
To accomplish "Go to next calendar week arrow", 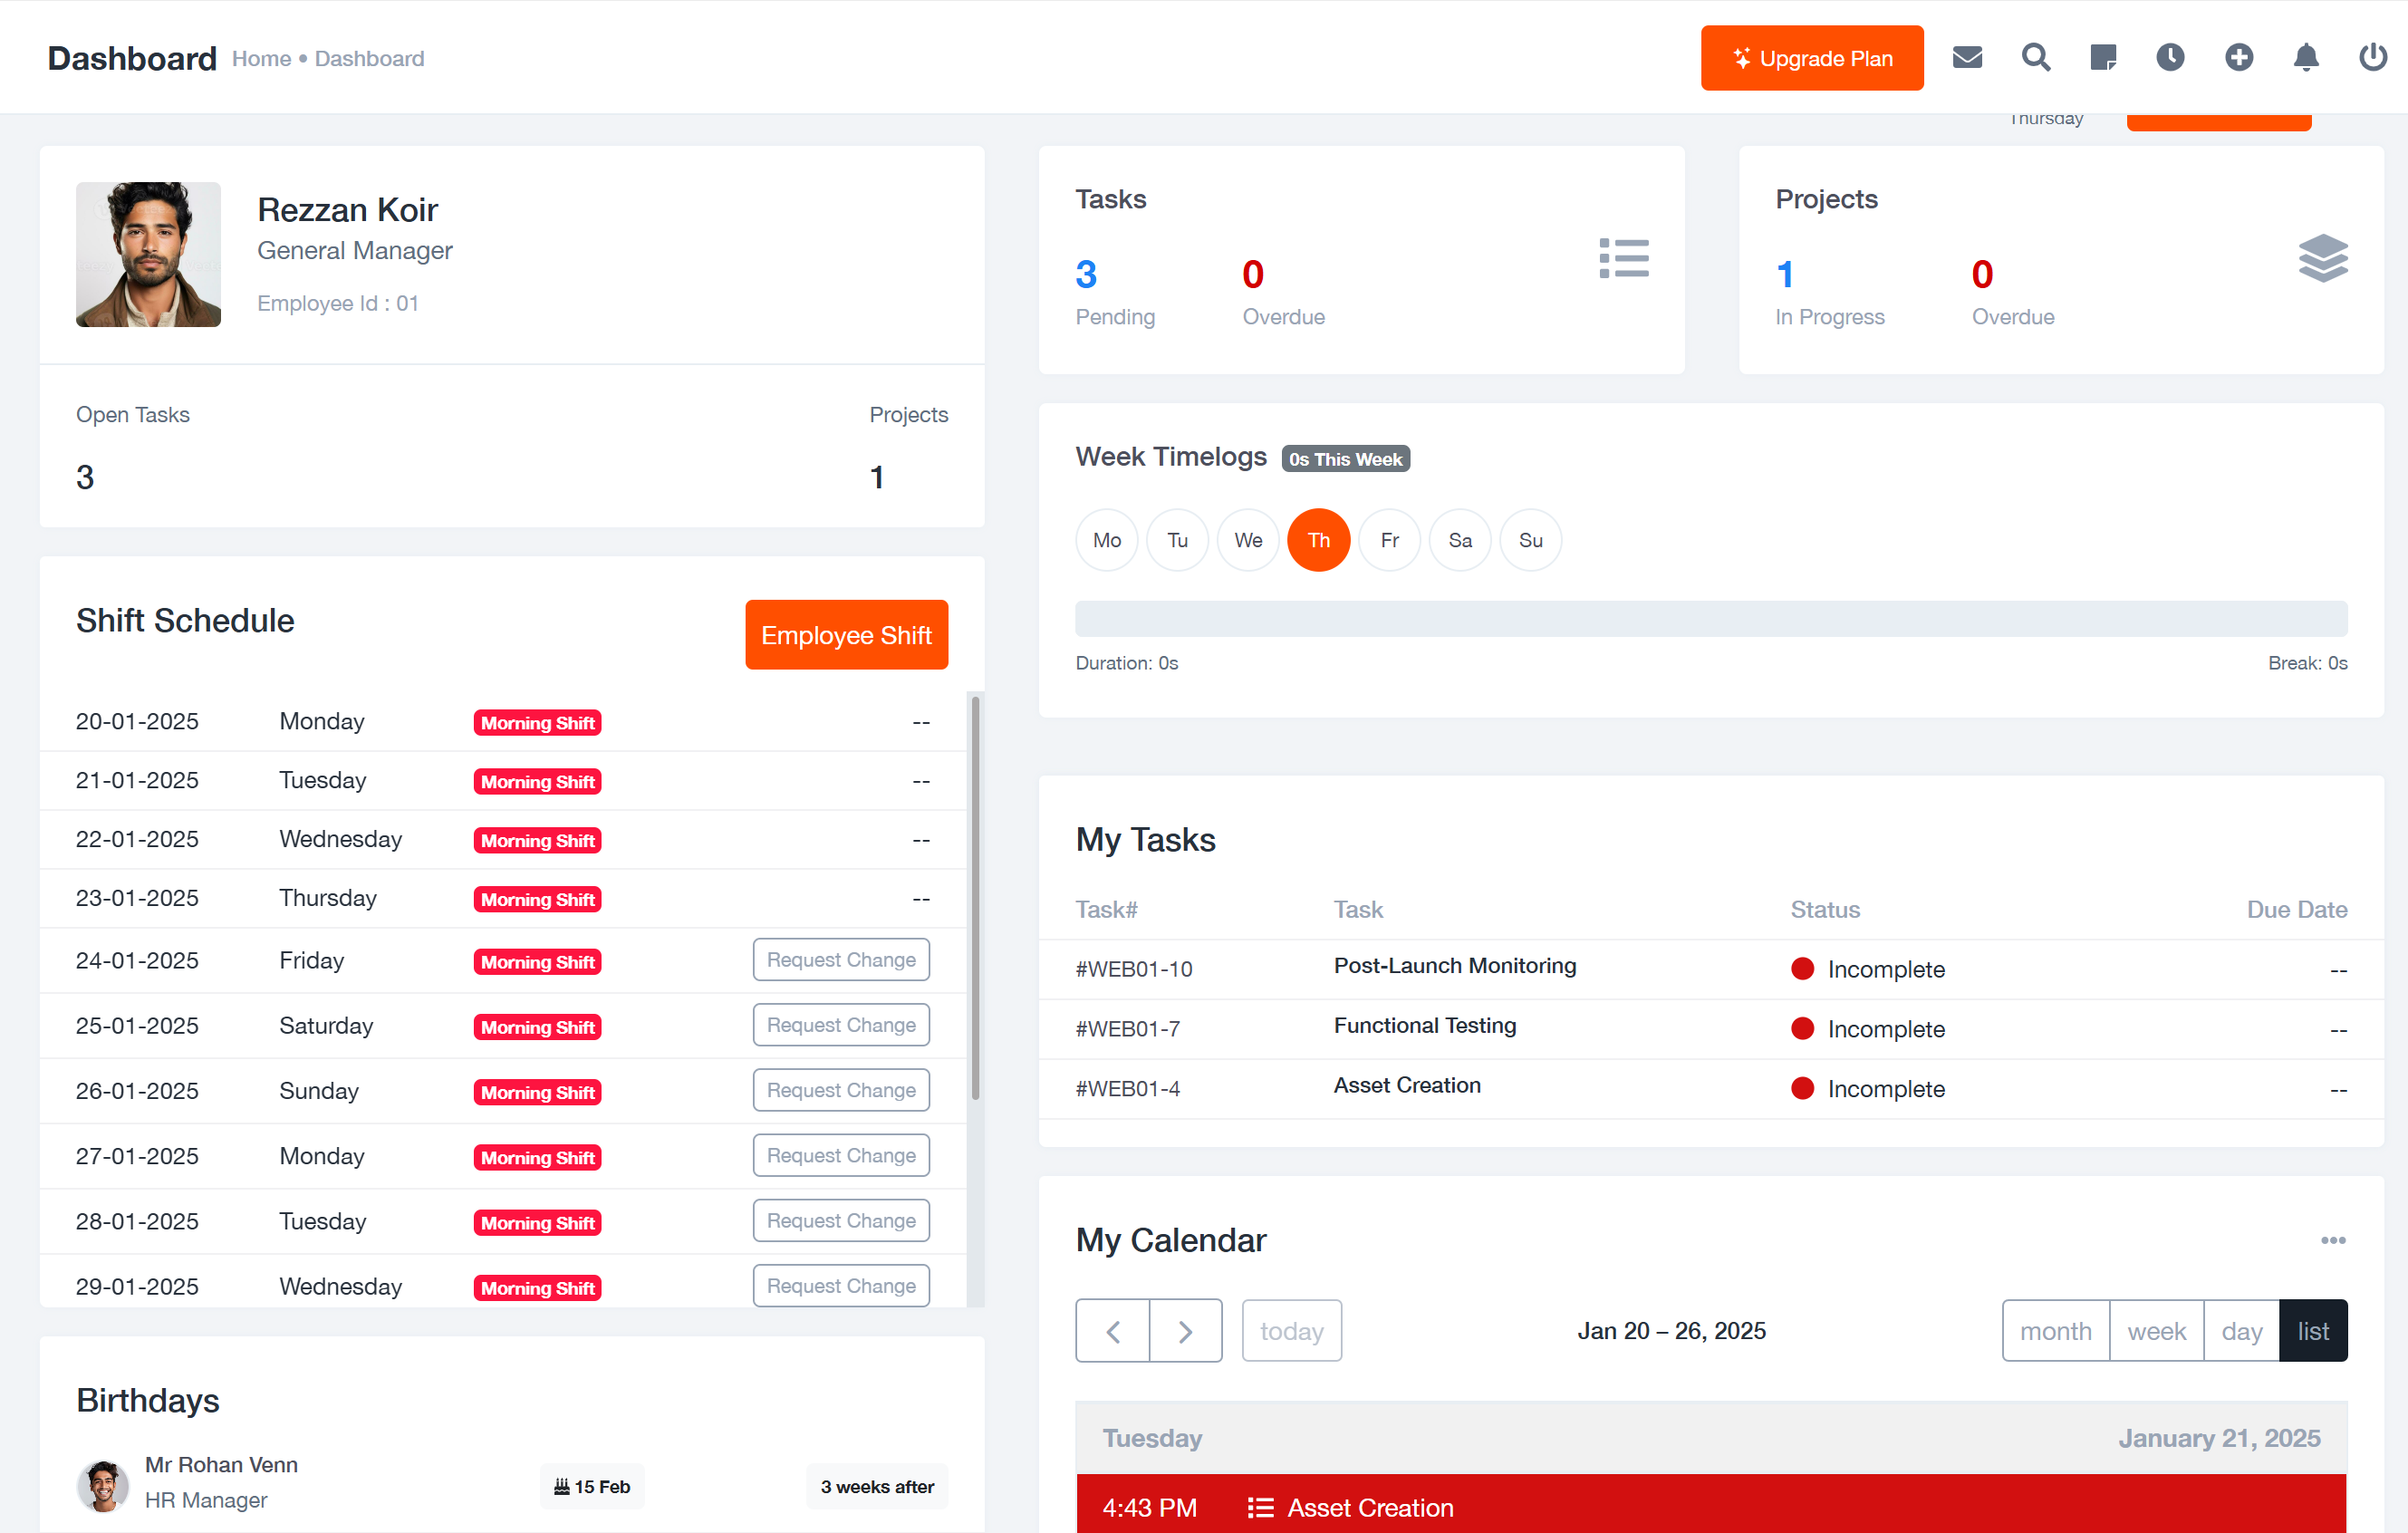I will tap(1185, 1331).
